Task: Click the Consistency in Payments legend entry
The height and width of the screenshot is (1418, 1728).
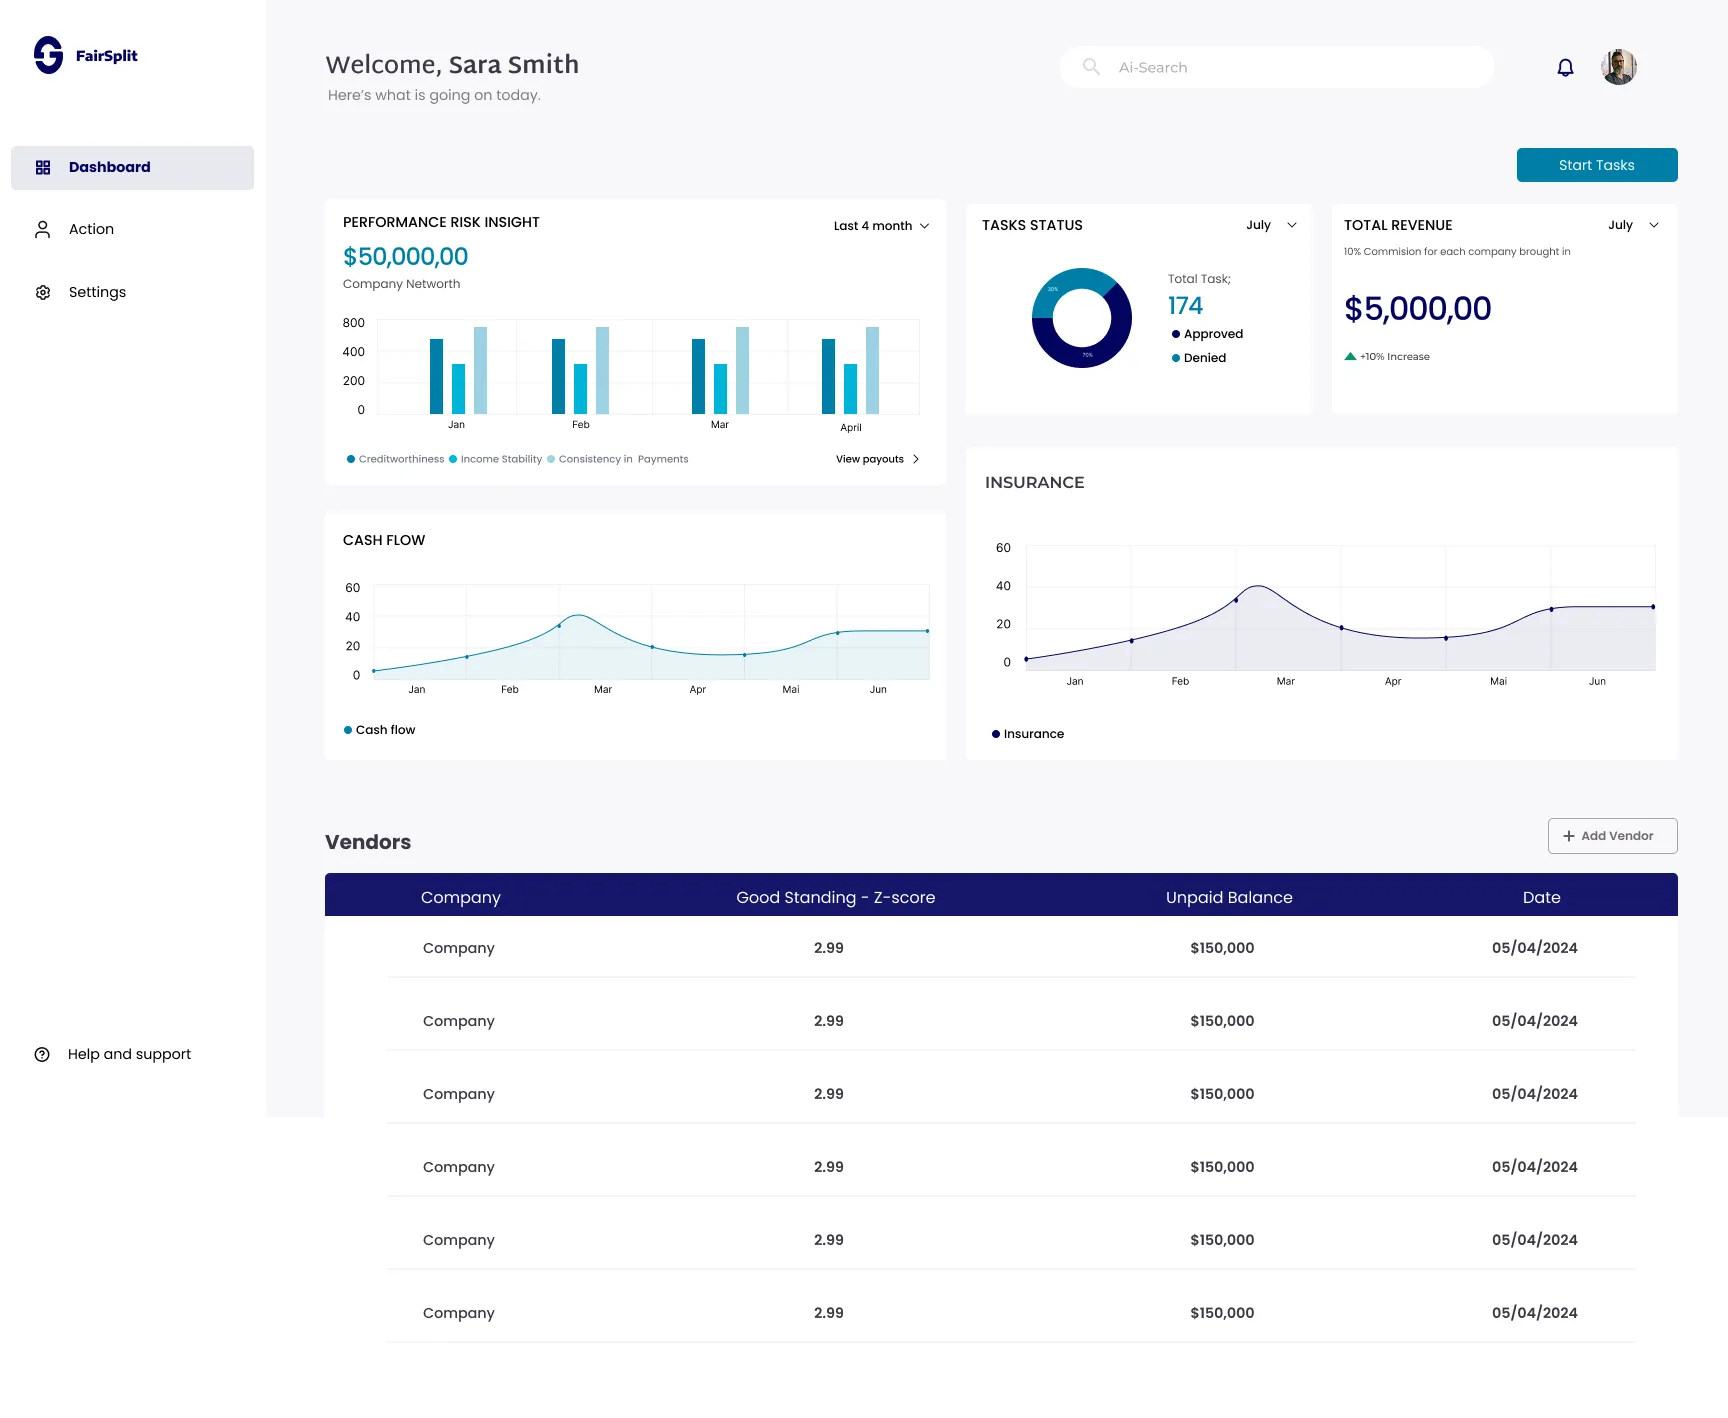Action: point(617,459)
